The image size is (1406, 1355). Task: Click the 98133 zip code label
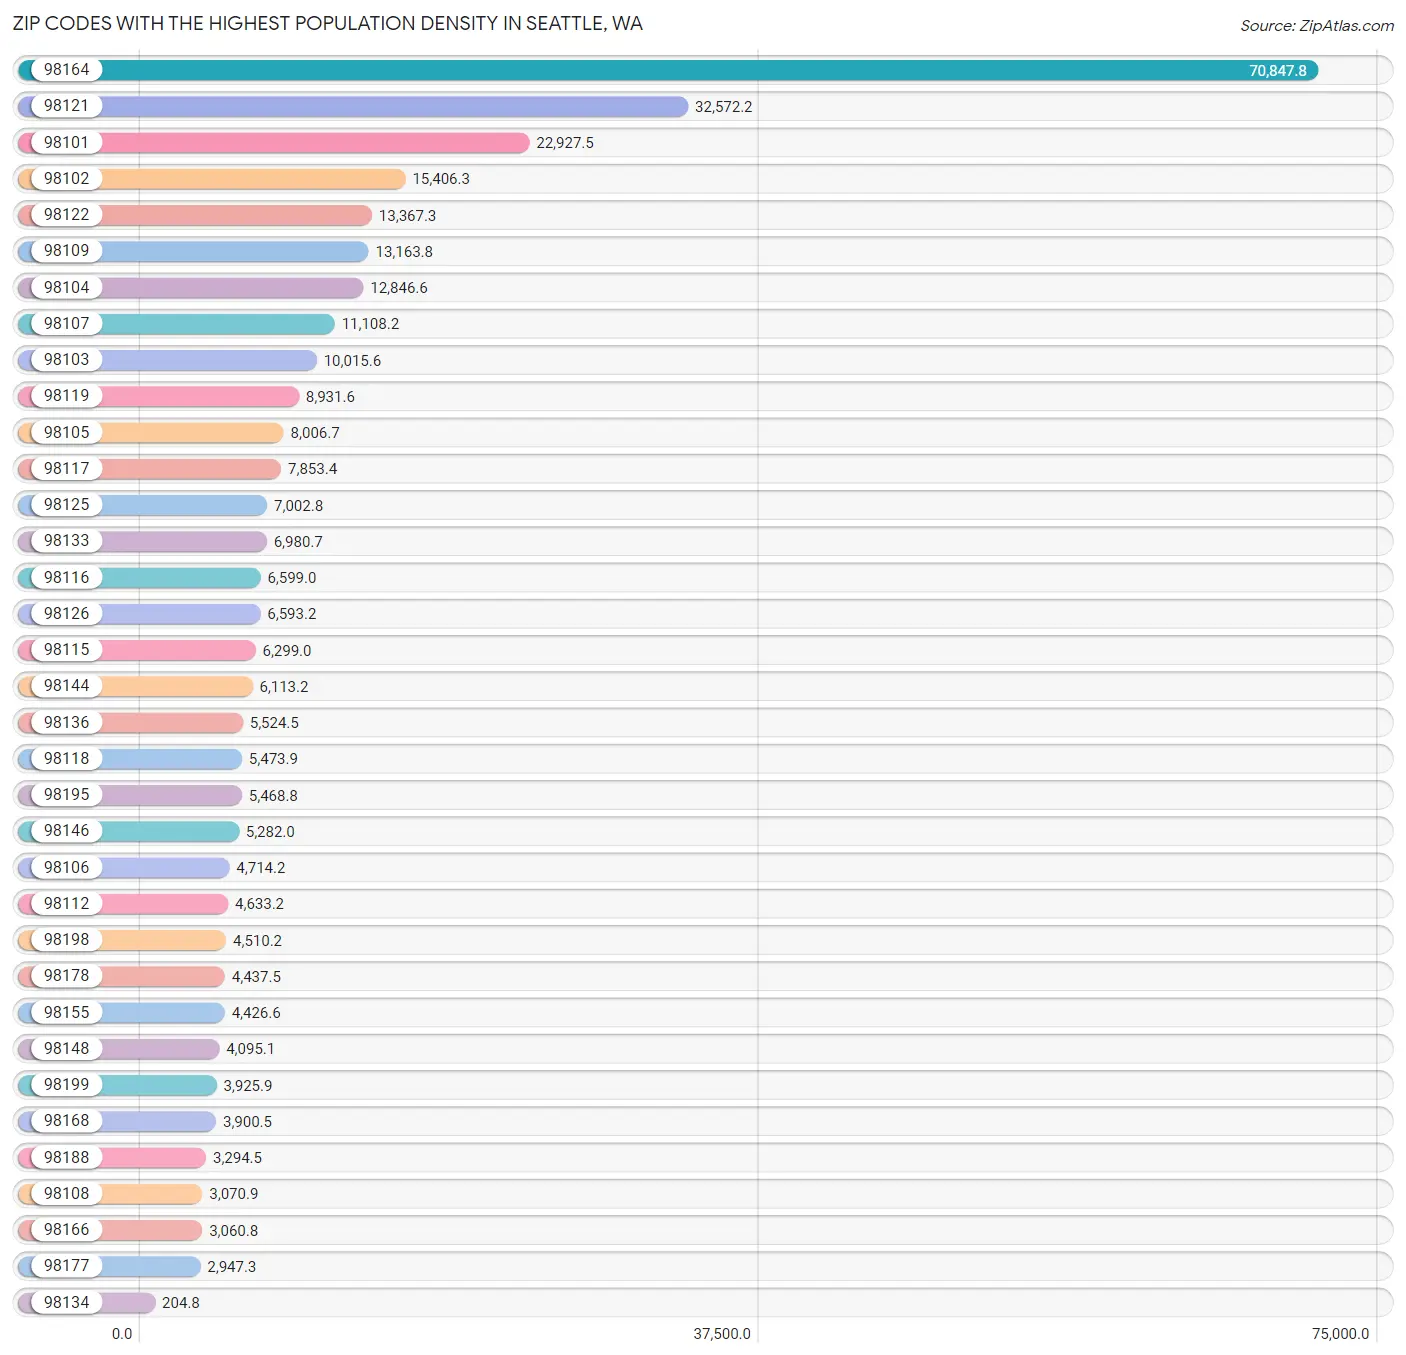pyautogui.click(x=66, y=541)
